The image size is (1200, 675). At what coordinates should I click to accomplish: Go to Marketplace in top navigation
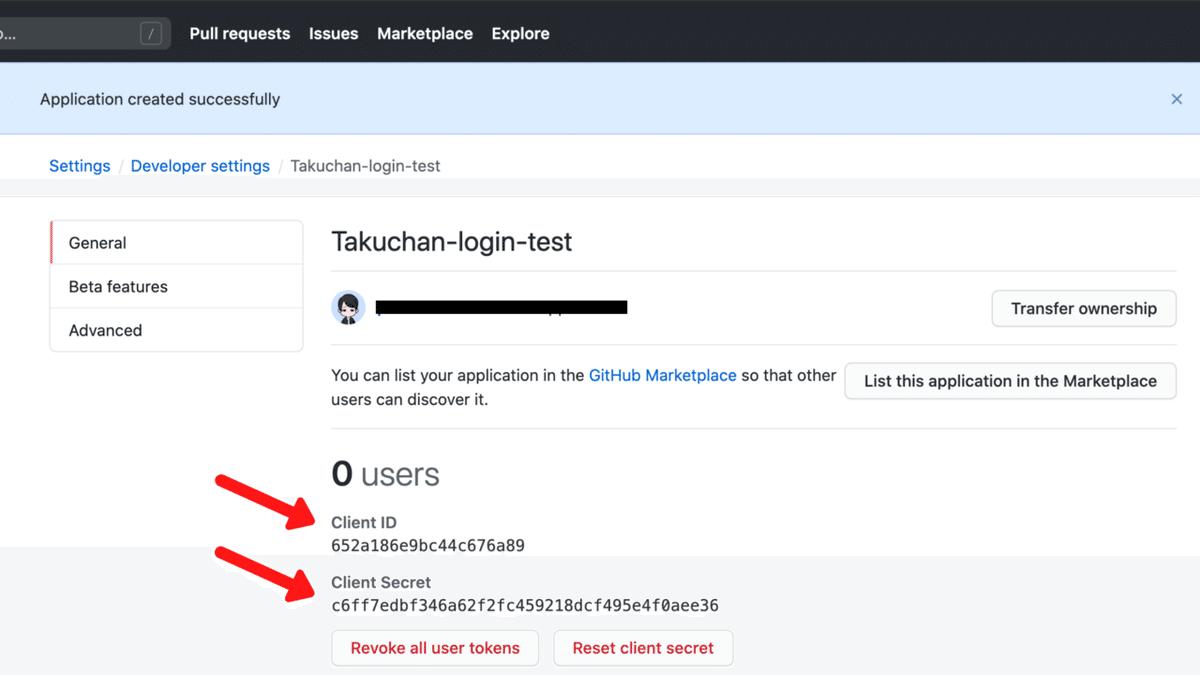pyautogui.click(x=425, y=33)
